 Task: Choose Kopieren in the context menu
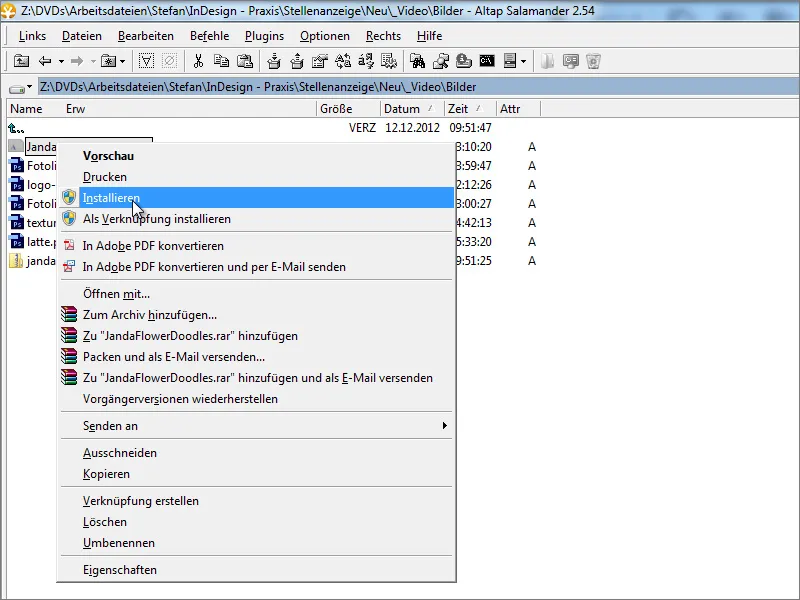[256, 473]
